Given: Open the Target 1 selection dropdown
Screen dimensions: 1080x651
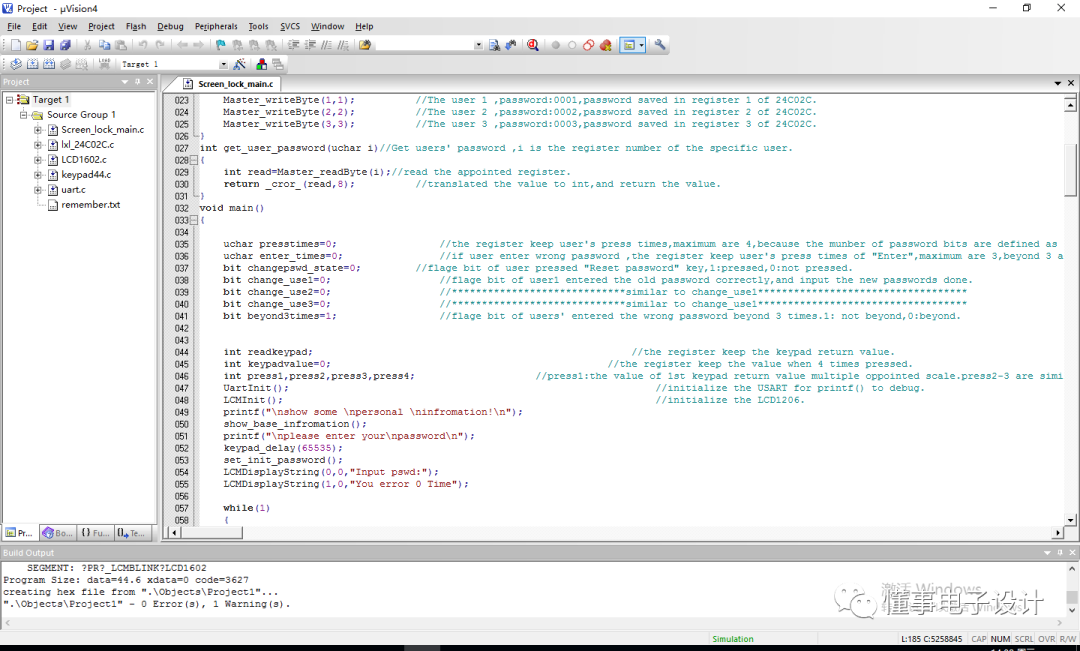Looking at the screenshot, I should point(222,64).
